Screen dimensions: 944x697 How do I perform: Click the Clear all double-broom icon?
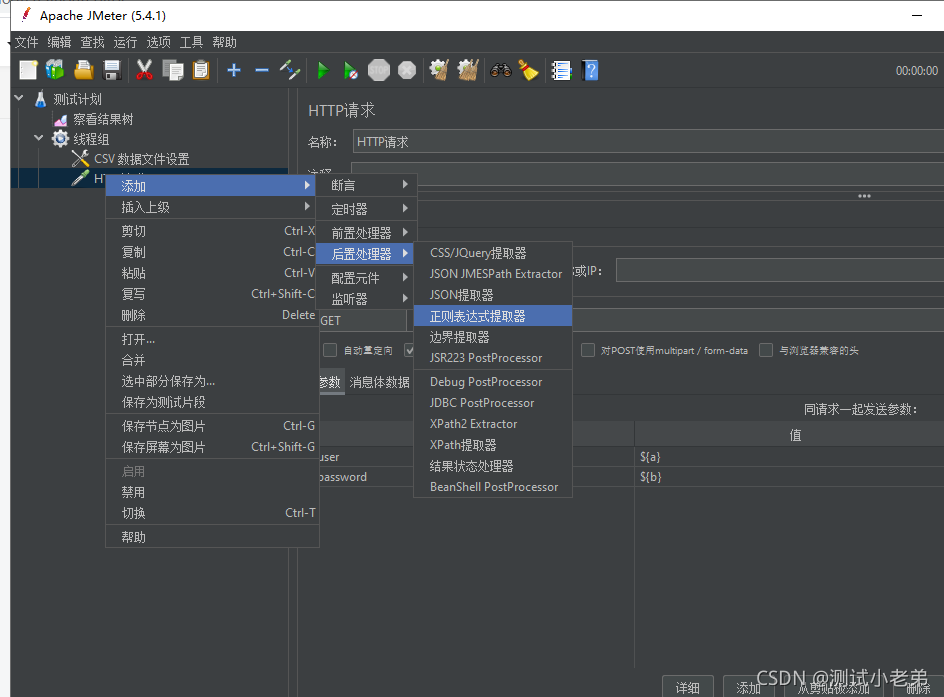pyautogui.click(x=468, y=70)
